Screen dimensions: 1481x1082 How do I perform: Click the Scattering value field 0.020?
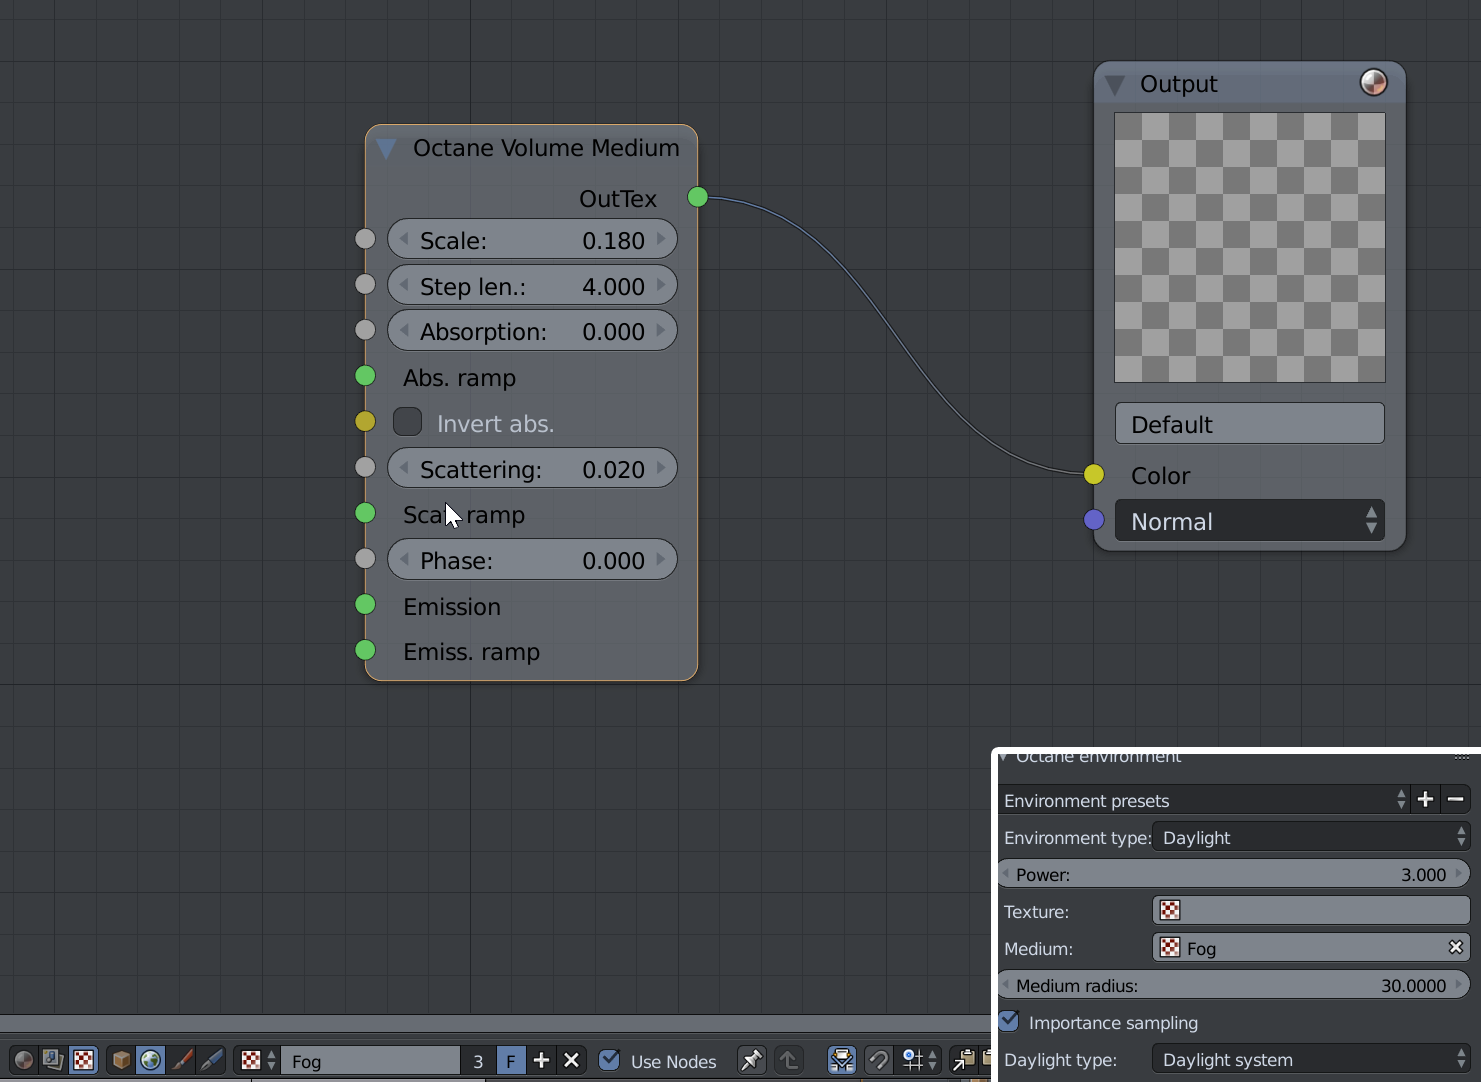pos(532,469)
